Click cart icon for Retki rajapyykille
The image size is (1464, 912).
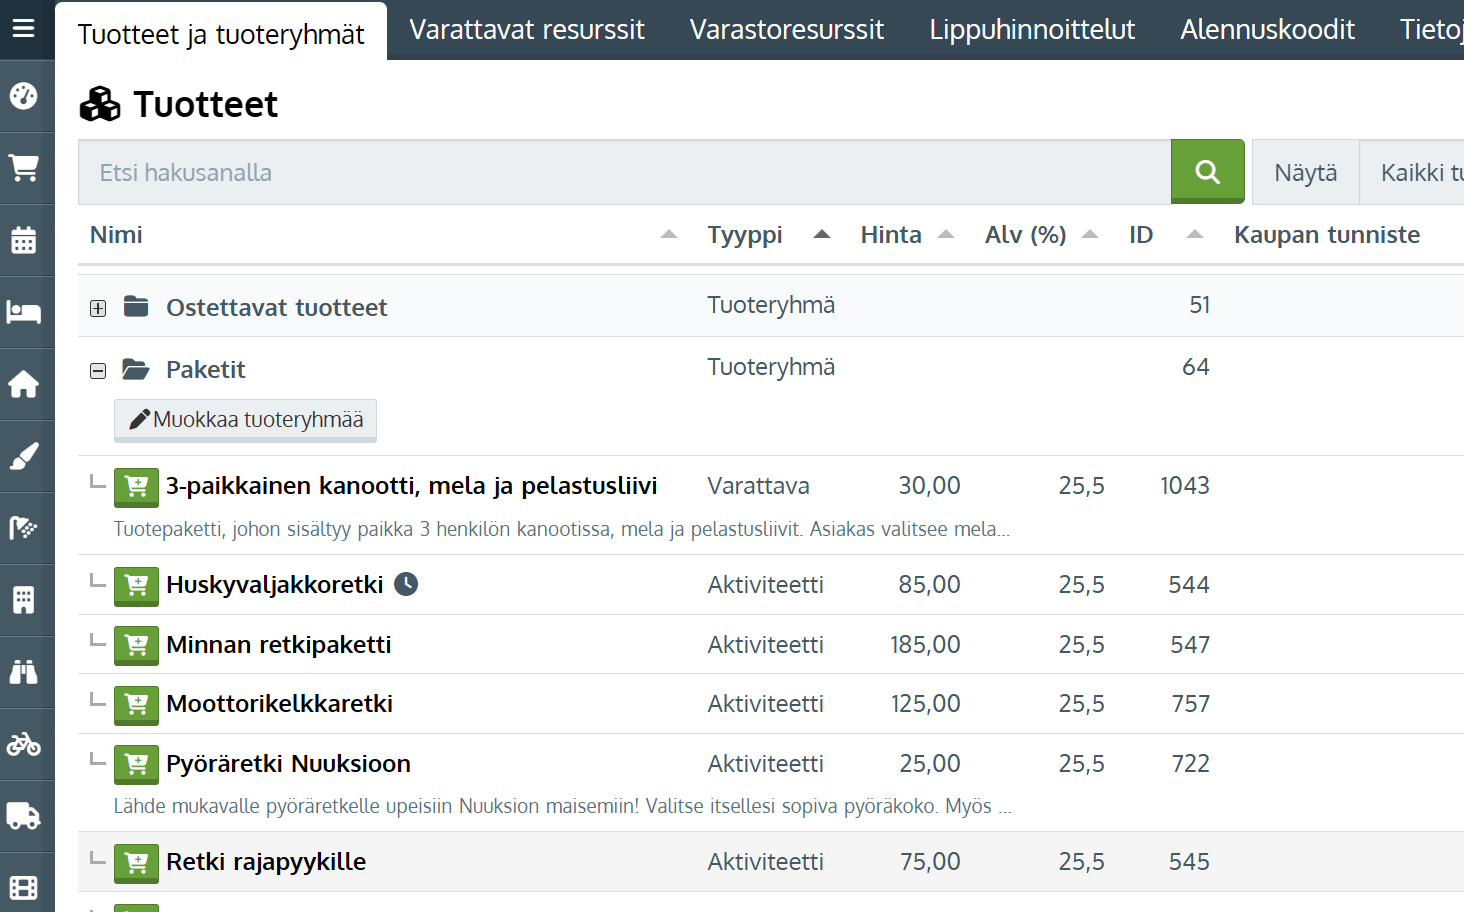click(x=136, y=863)
